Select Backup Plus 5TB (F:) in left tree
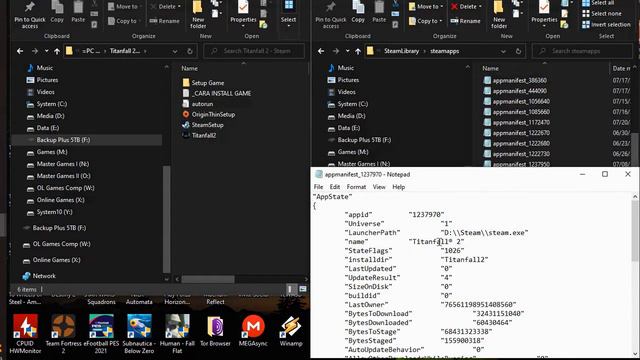This screenshot has height=360, width=640. click(x=87, y=140)
